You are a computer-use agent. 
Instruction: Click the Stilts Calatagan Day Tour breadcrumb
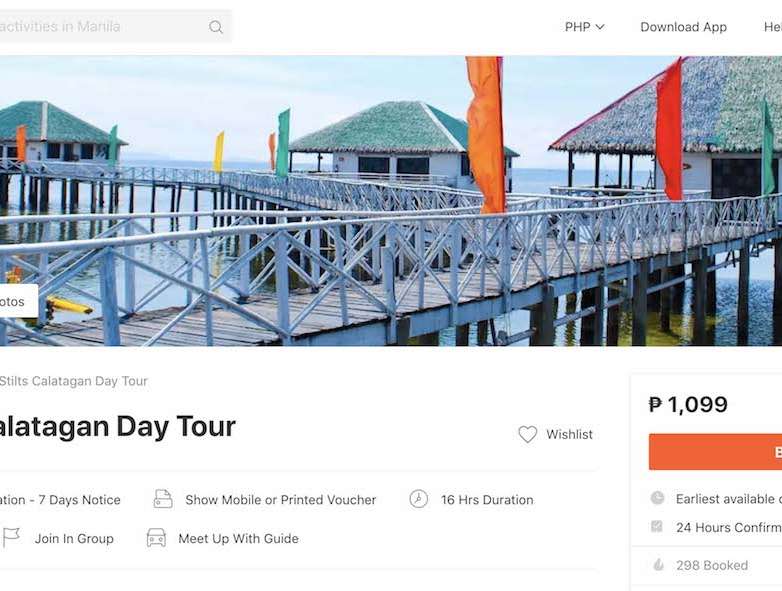click(74, 381)
